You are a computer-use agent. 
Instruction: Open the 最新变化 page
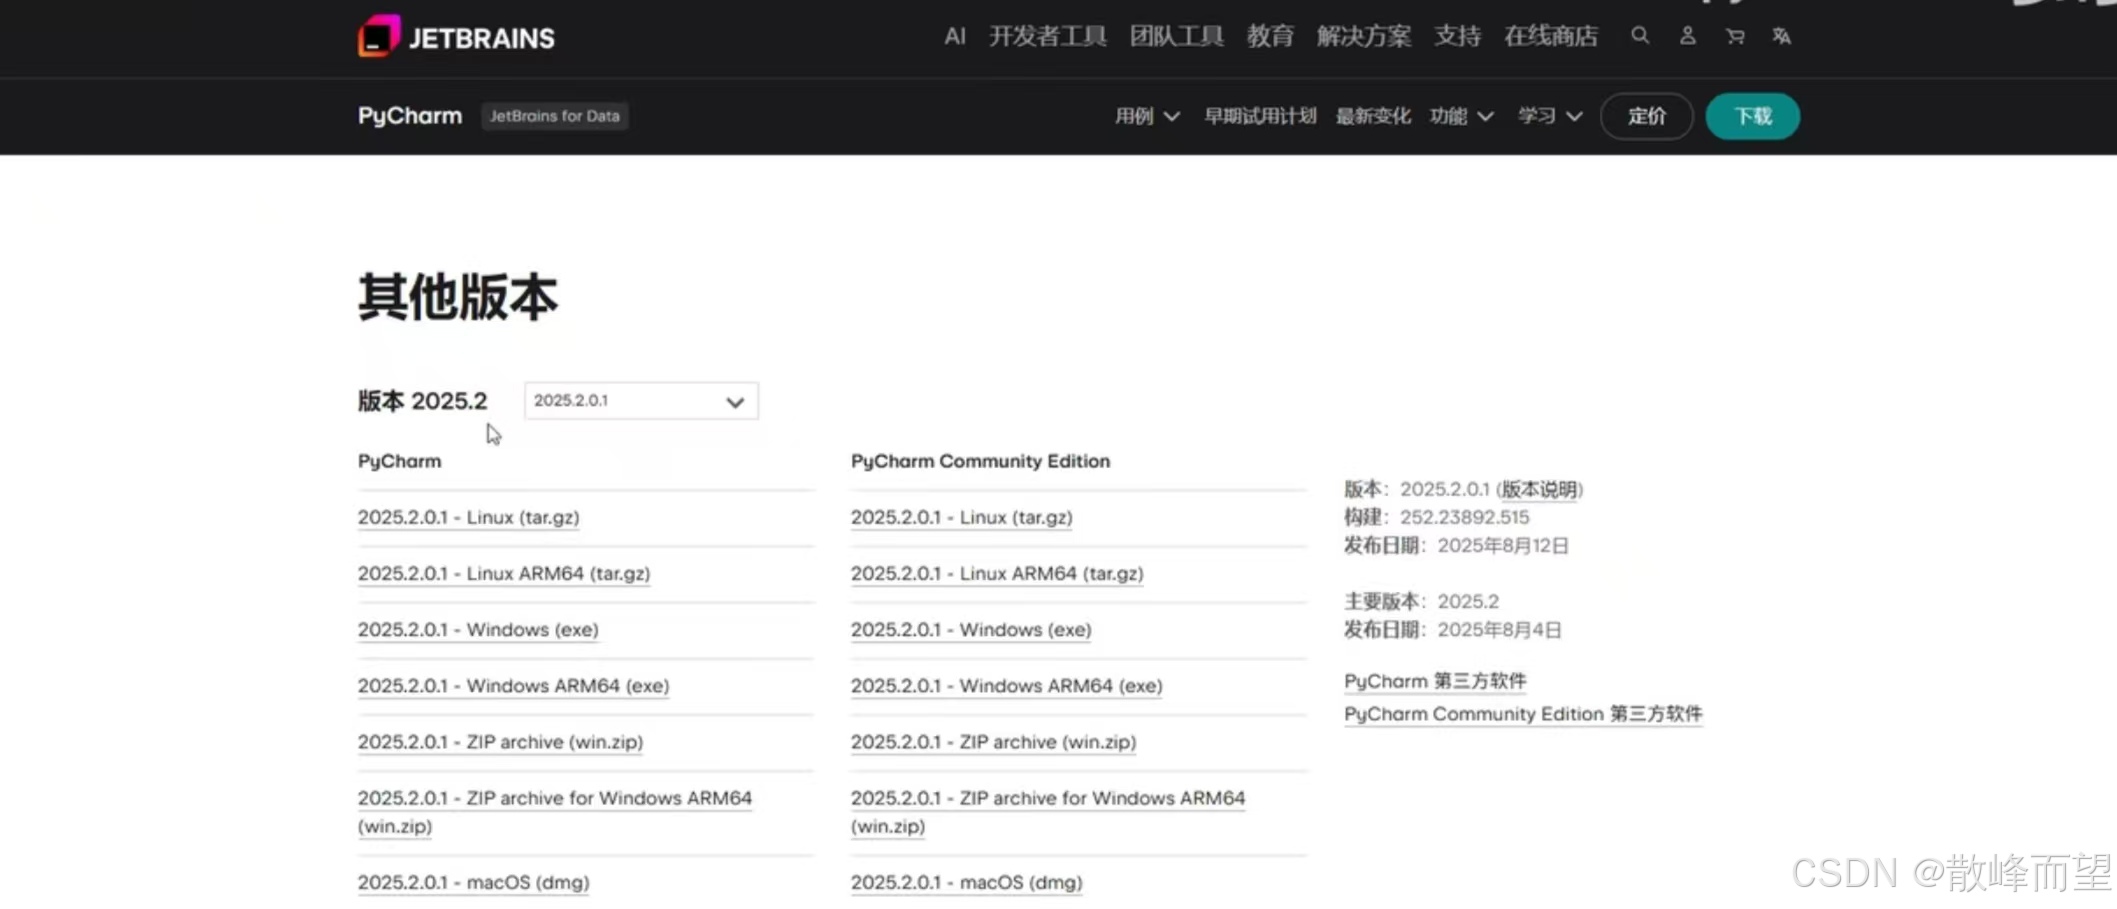[1373, 116]
